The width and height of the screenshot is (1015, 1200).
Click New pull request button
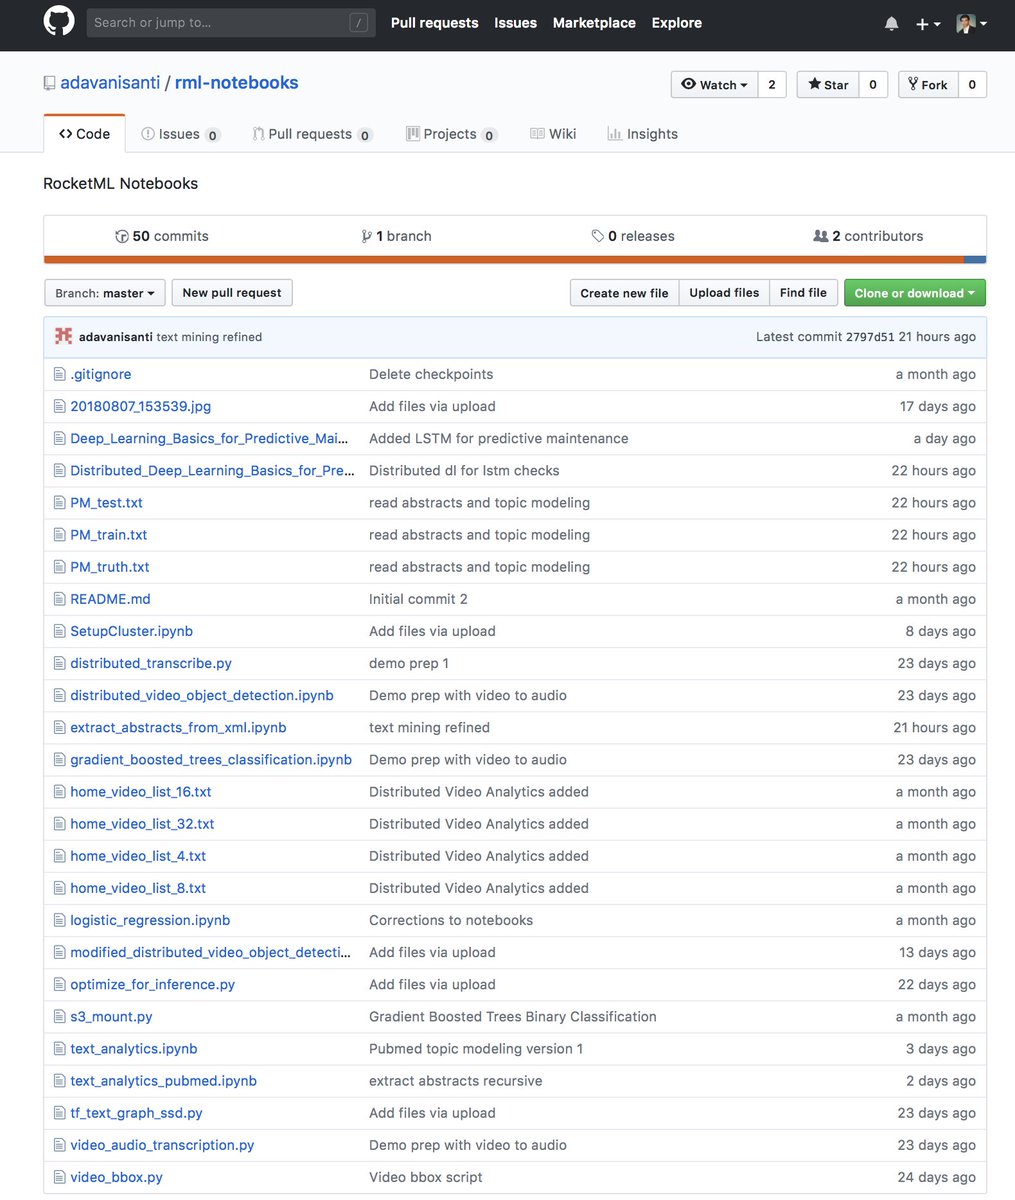[x=232, y=293]
